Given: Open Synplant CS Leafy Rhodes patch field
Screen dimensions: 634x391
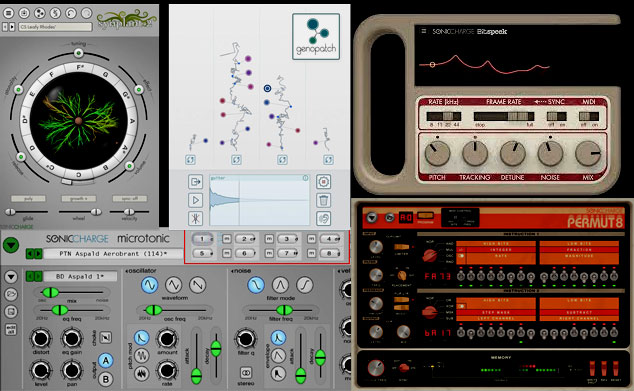Looking at the screenshot, I should (55, 27).
